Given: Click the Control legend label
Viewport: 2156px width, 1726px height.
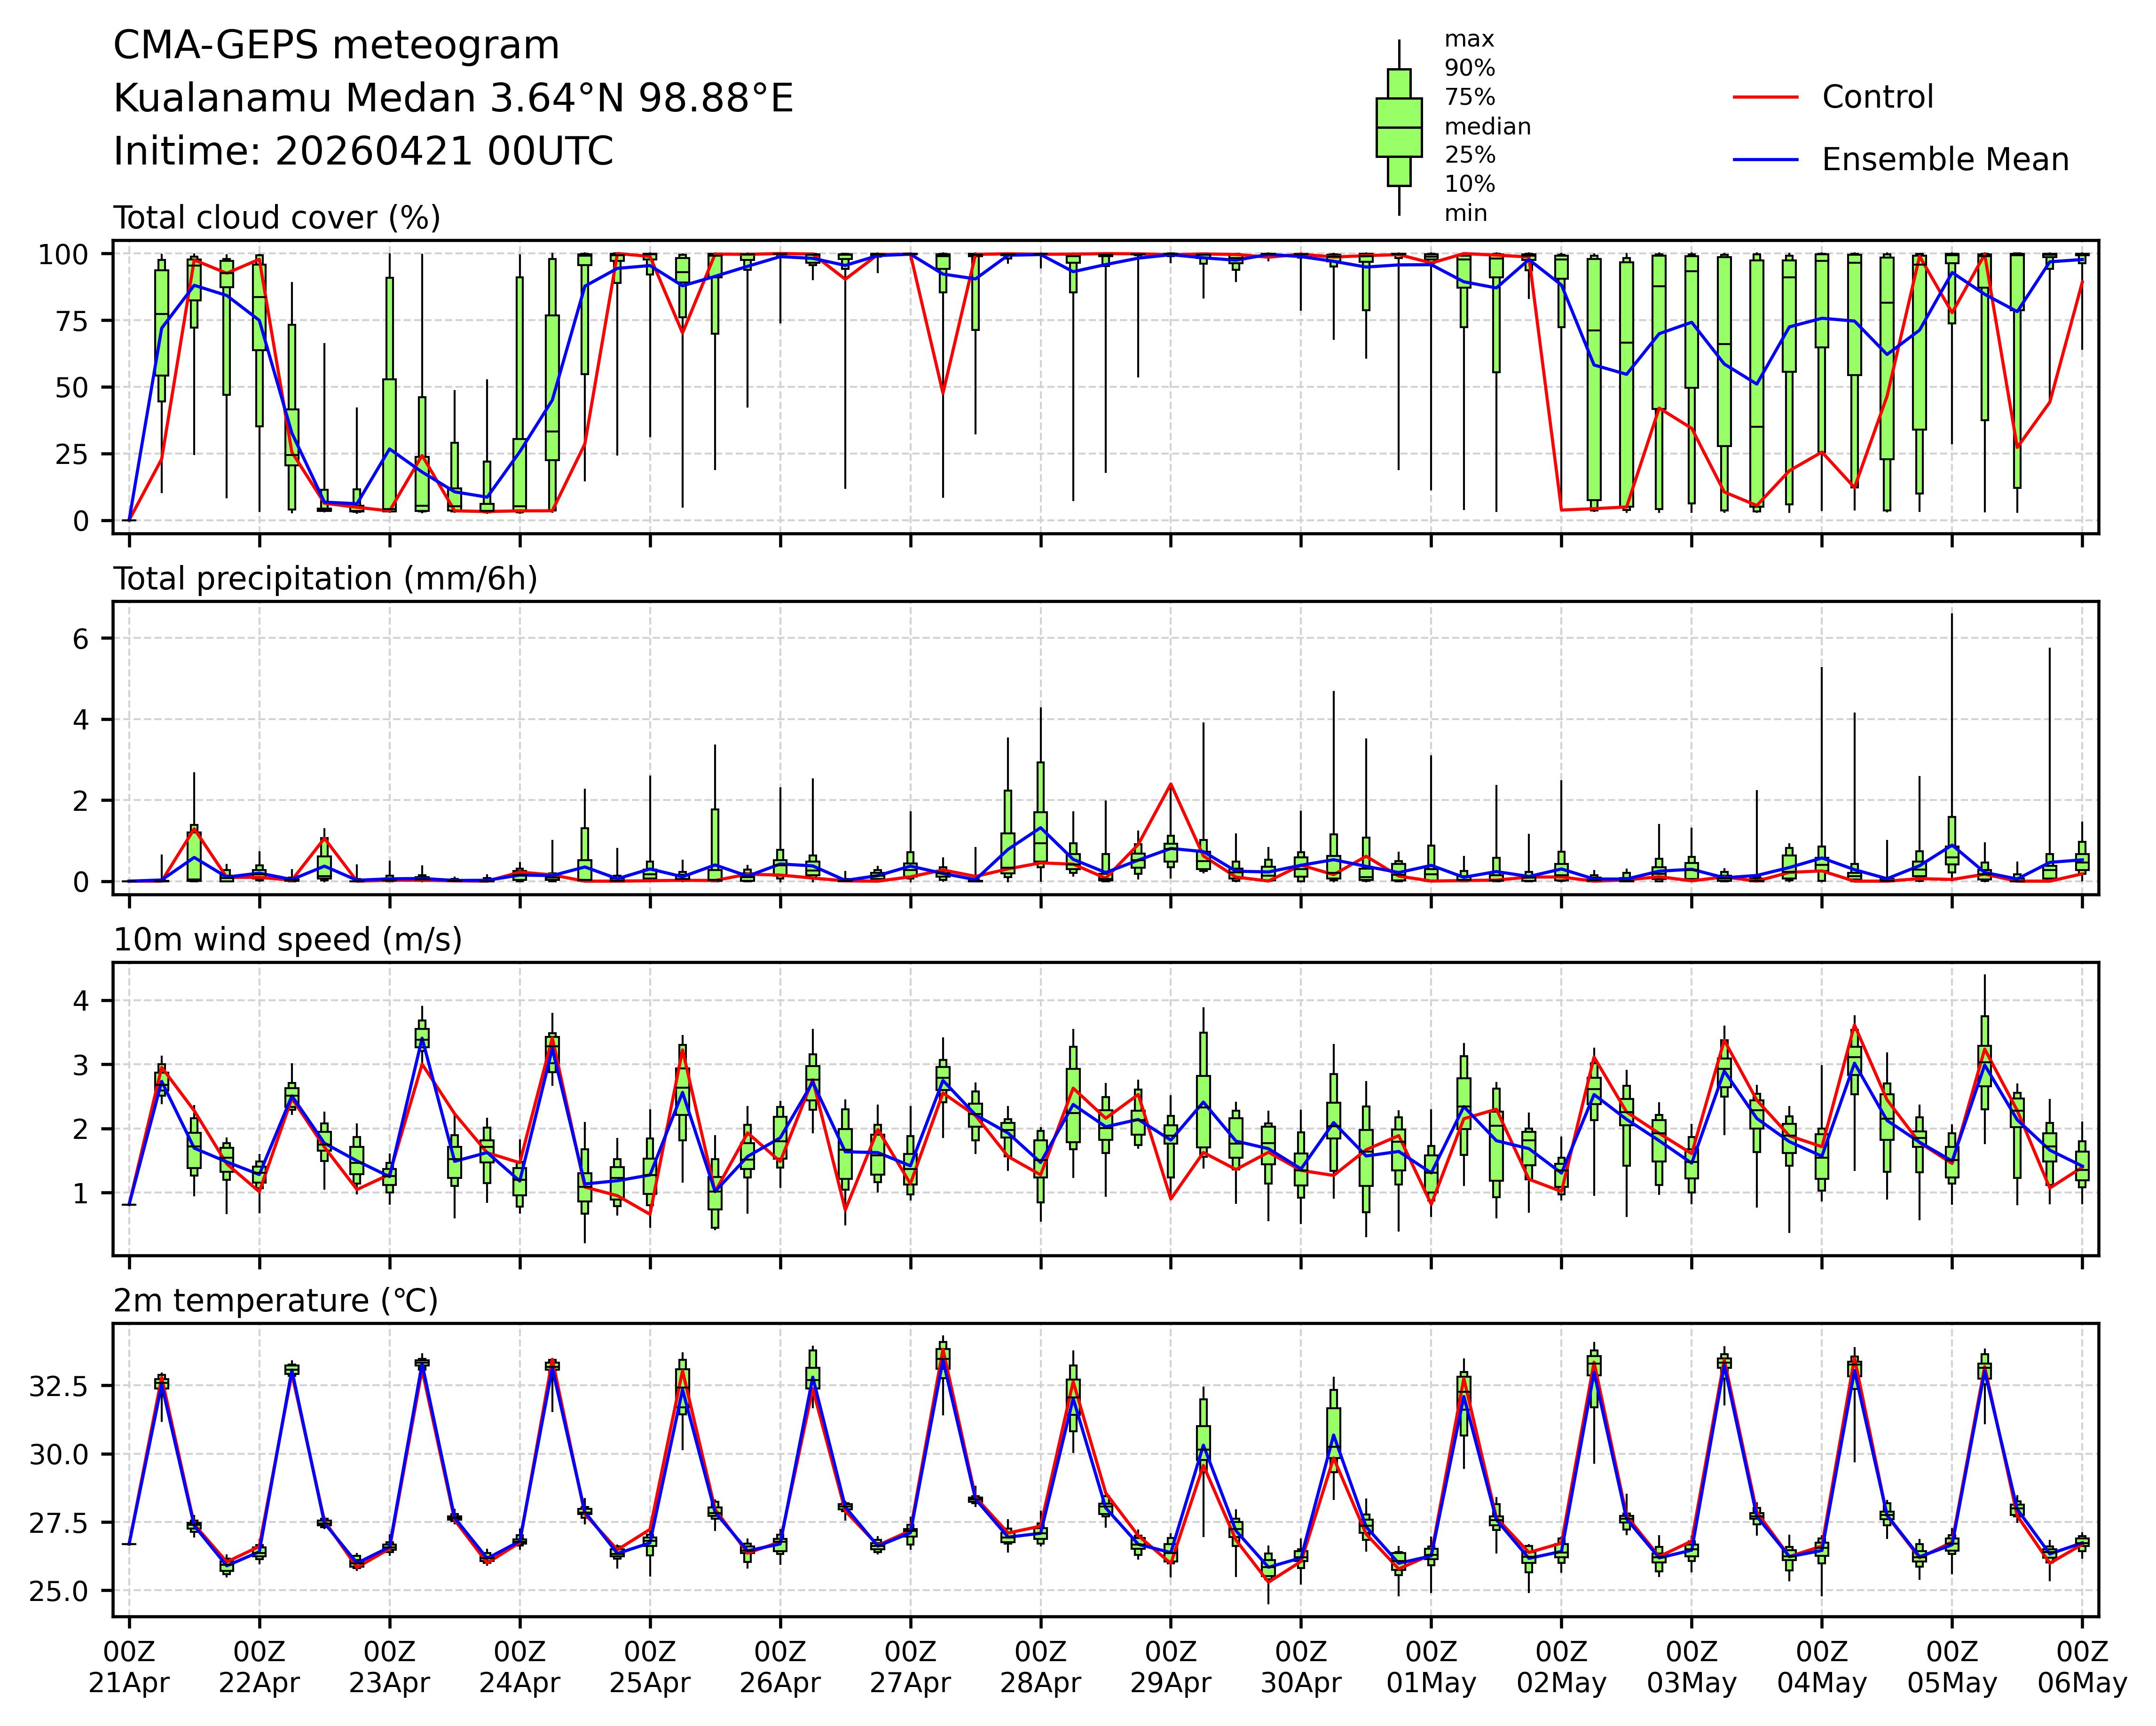Looking at the screenshot, I should click(x=1877, y=97).
